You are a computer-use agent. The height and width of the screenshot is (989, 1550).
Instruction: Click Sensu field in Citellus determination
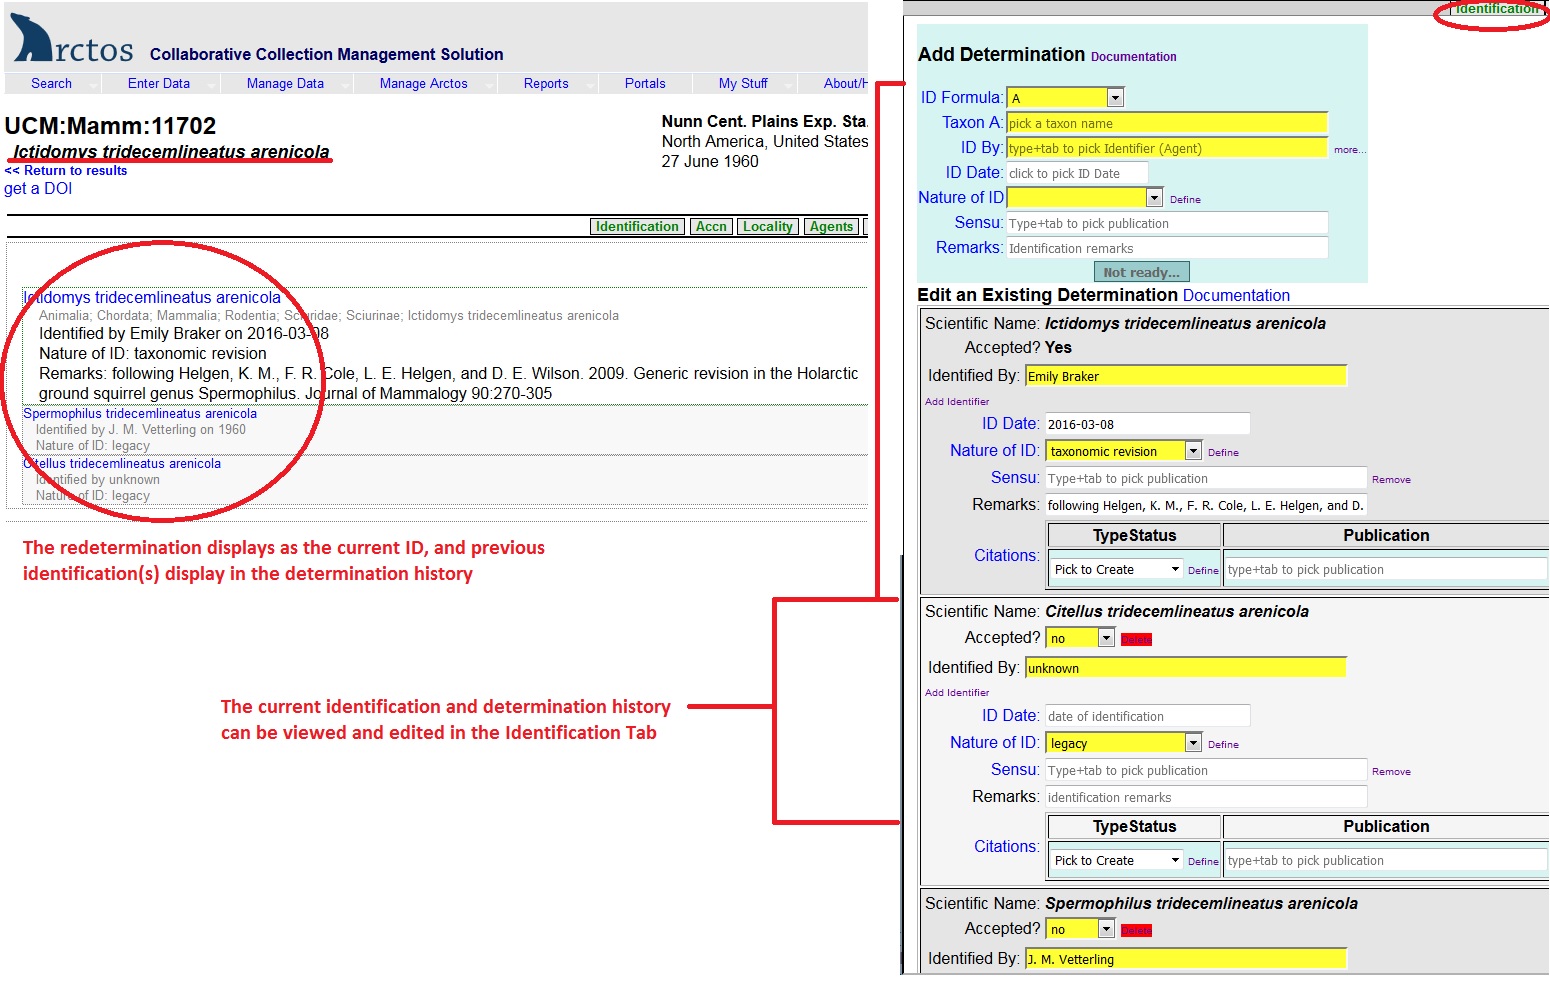point(1205,770)
